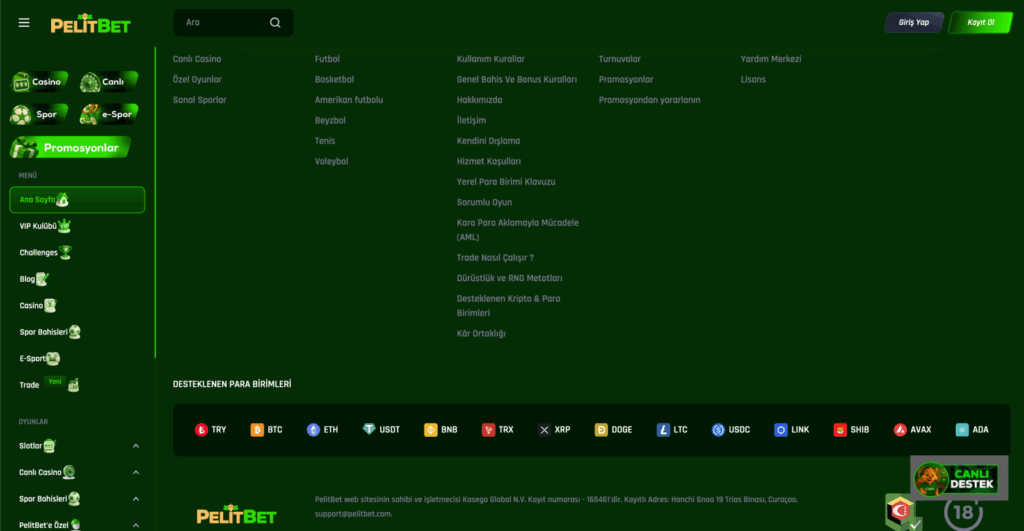Open the Özel Oyunlar link
This screenshot has height=531, width=1024.
(x=197, y=80)
